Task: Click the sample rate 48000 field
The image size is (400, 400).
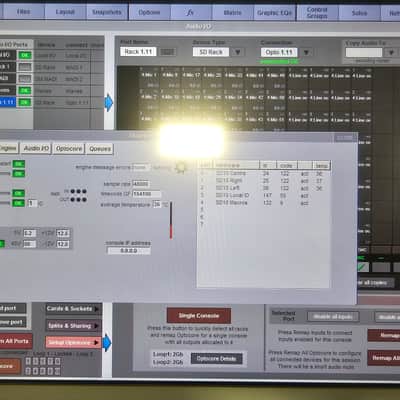Action: tap(140, 184)
